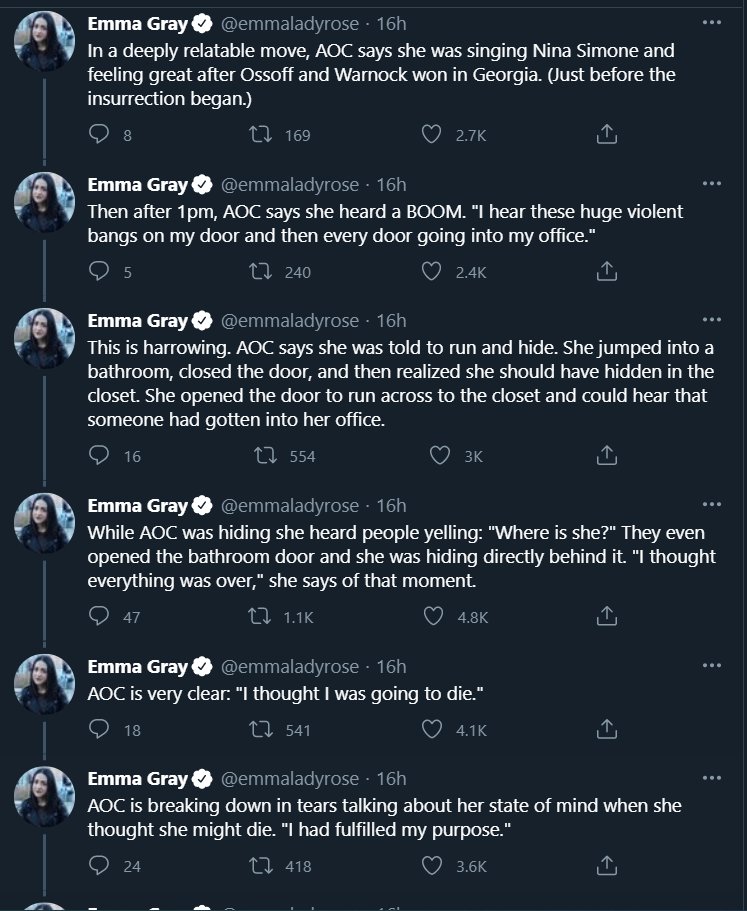Screen dimensions: 747x911
Task: Open the @emmaladyrose handle on the BOOM tweet
Action: pos(289,184)
